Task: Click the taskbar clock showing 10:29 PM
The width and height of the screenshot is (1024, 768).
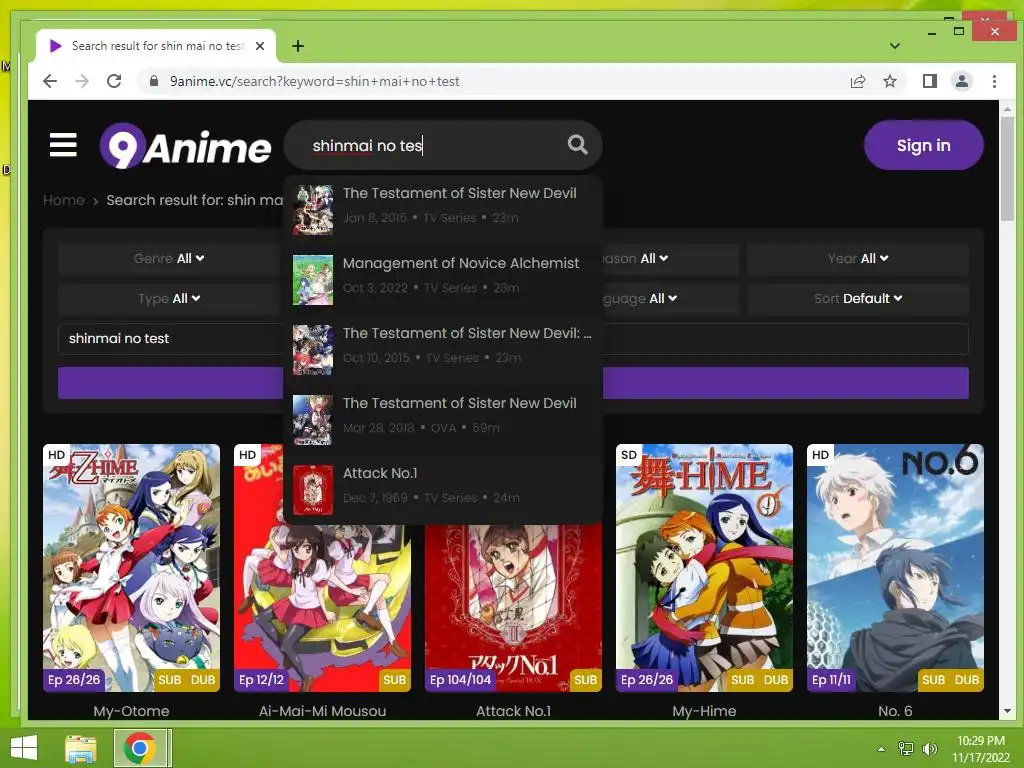Action: (x=980, y=748)
